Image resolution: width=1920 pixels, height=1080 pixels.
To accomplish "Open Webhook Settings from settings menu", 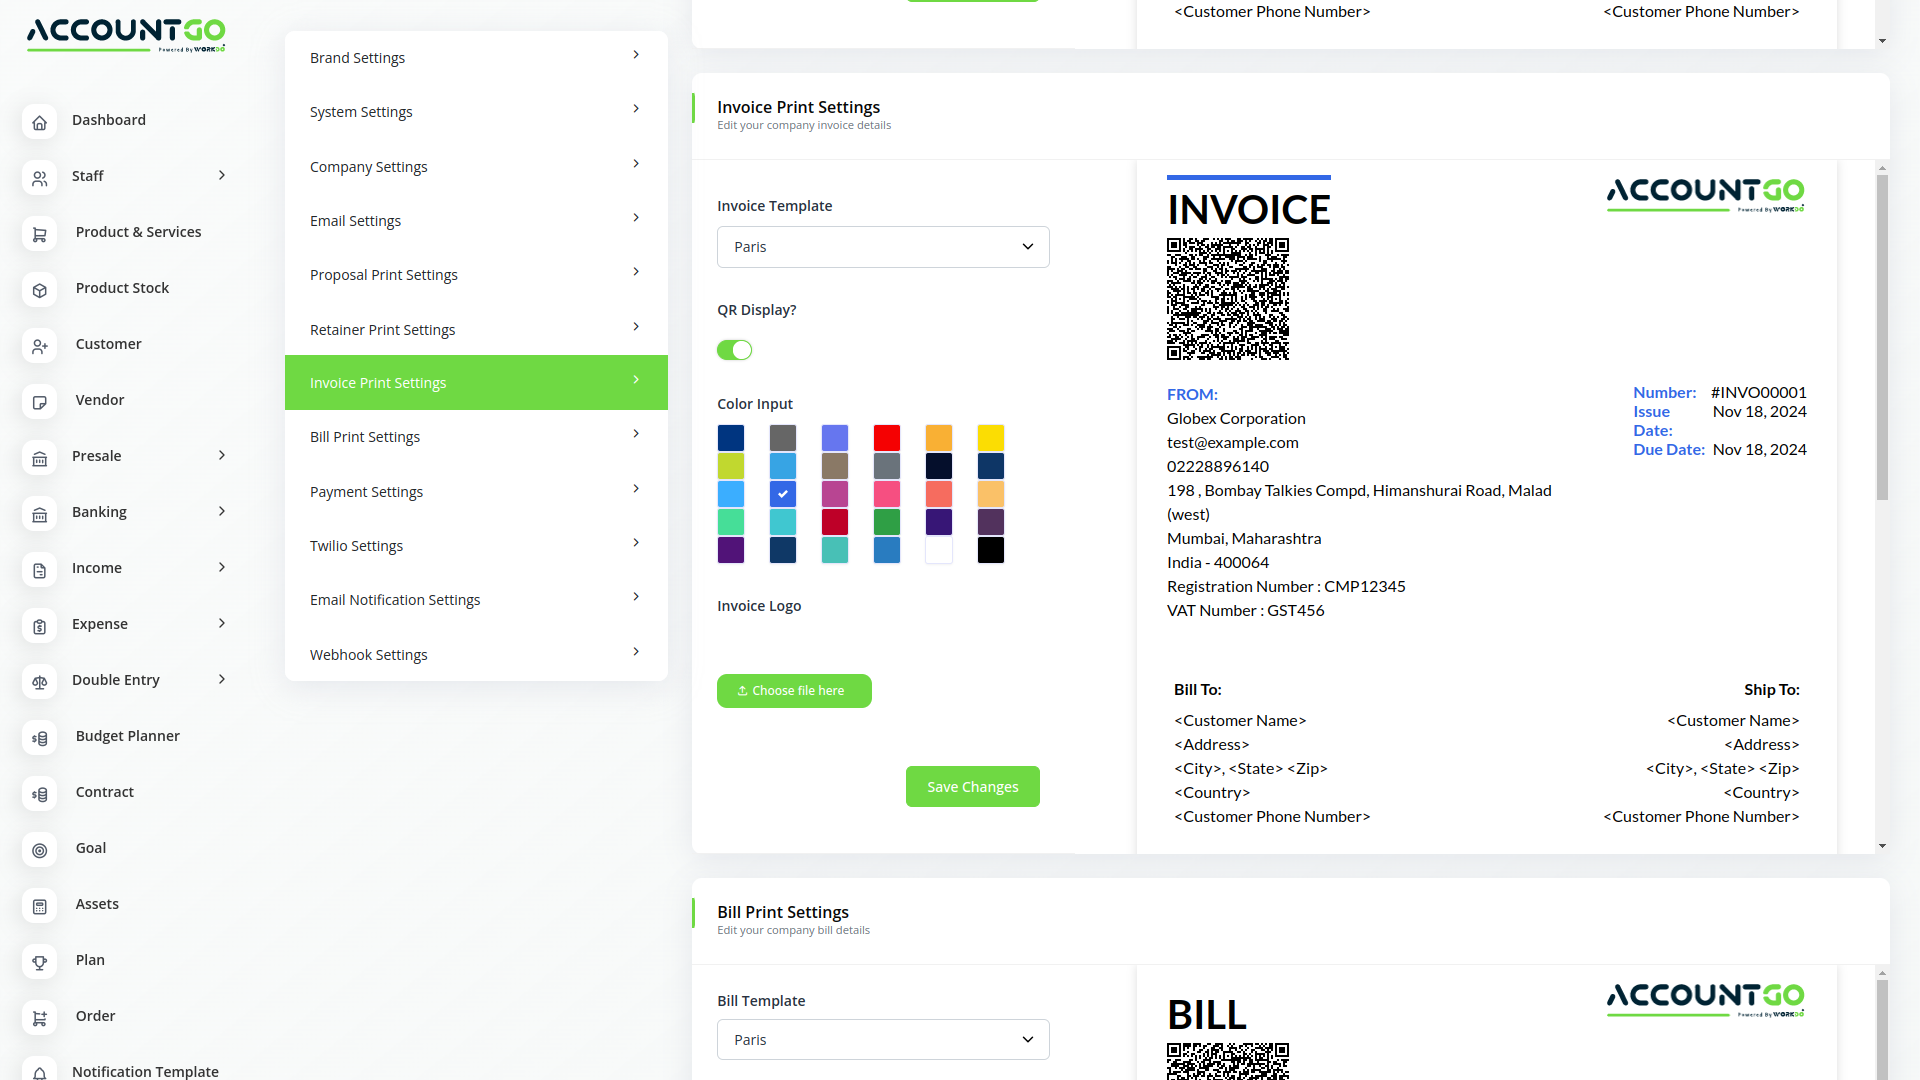I will 476,654.
